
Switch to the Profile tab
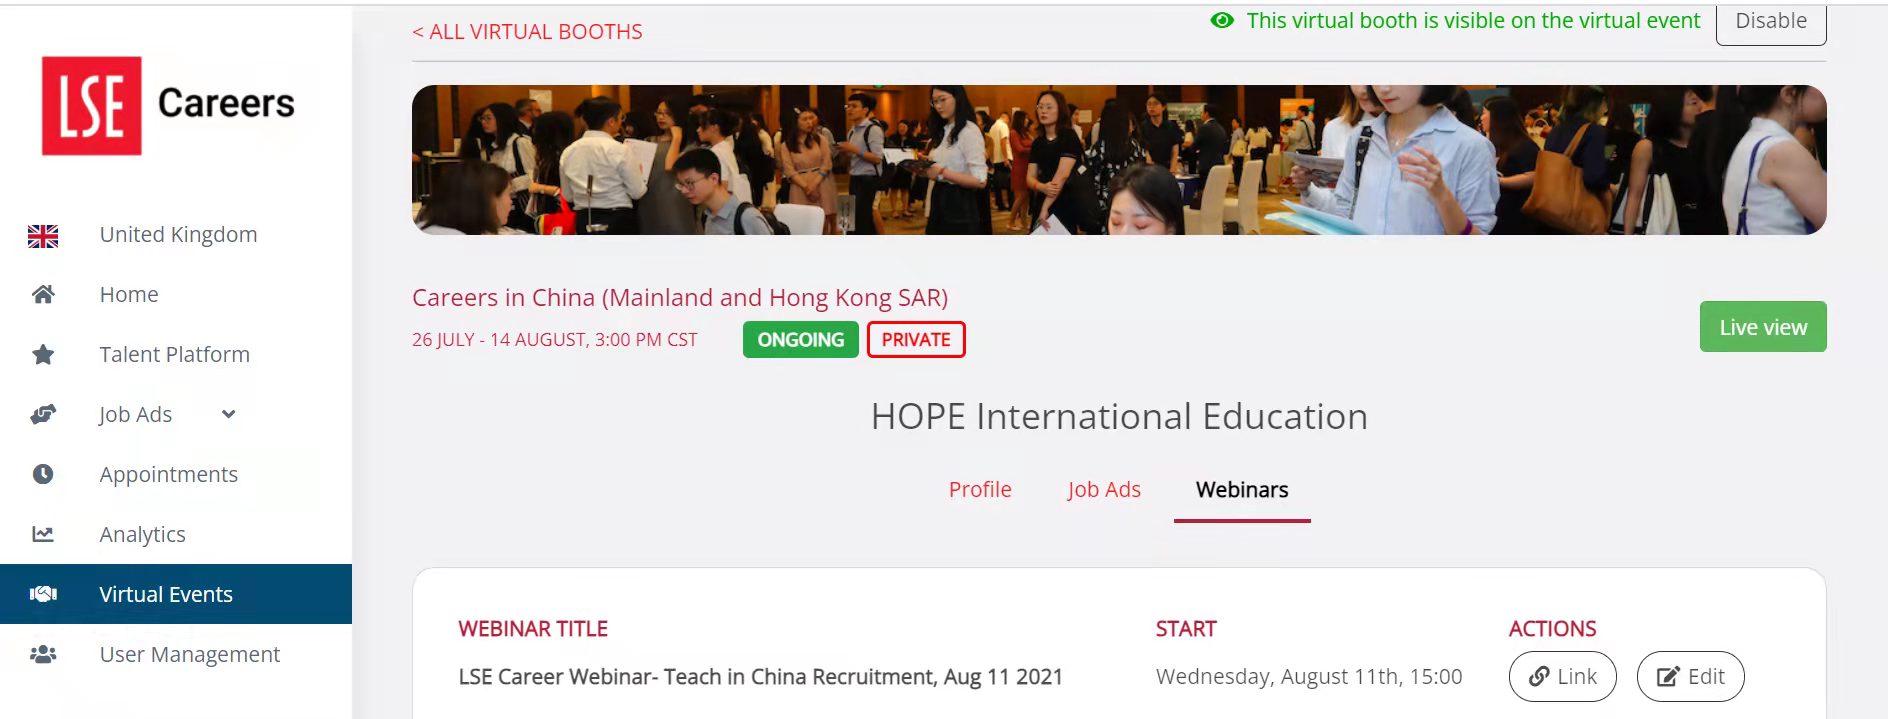click(980, 489)
